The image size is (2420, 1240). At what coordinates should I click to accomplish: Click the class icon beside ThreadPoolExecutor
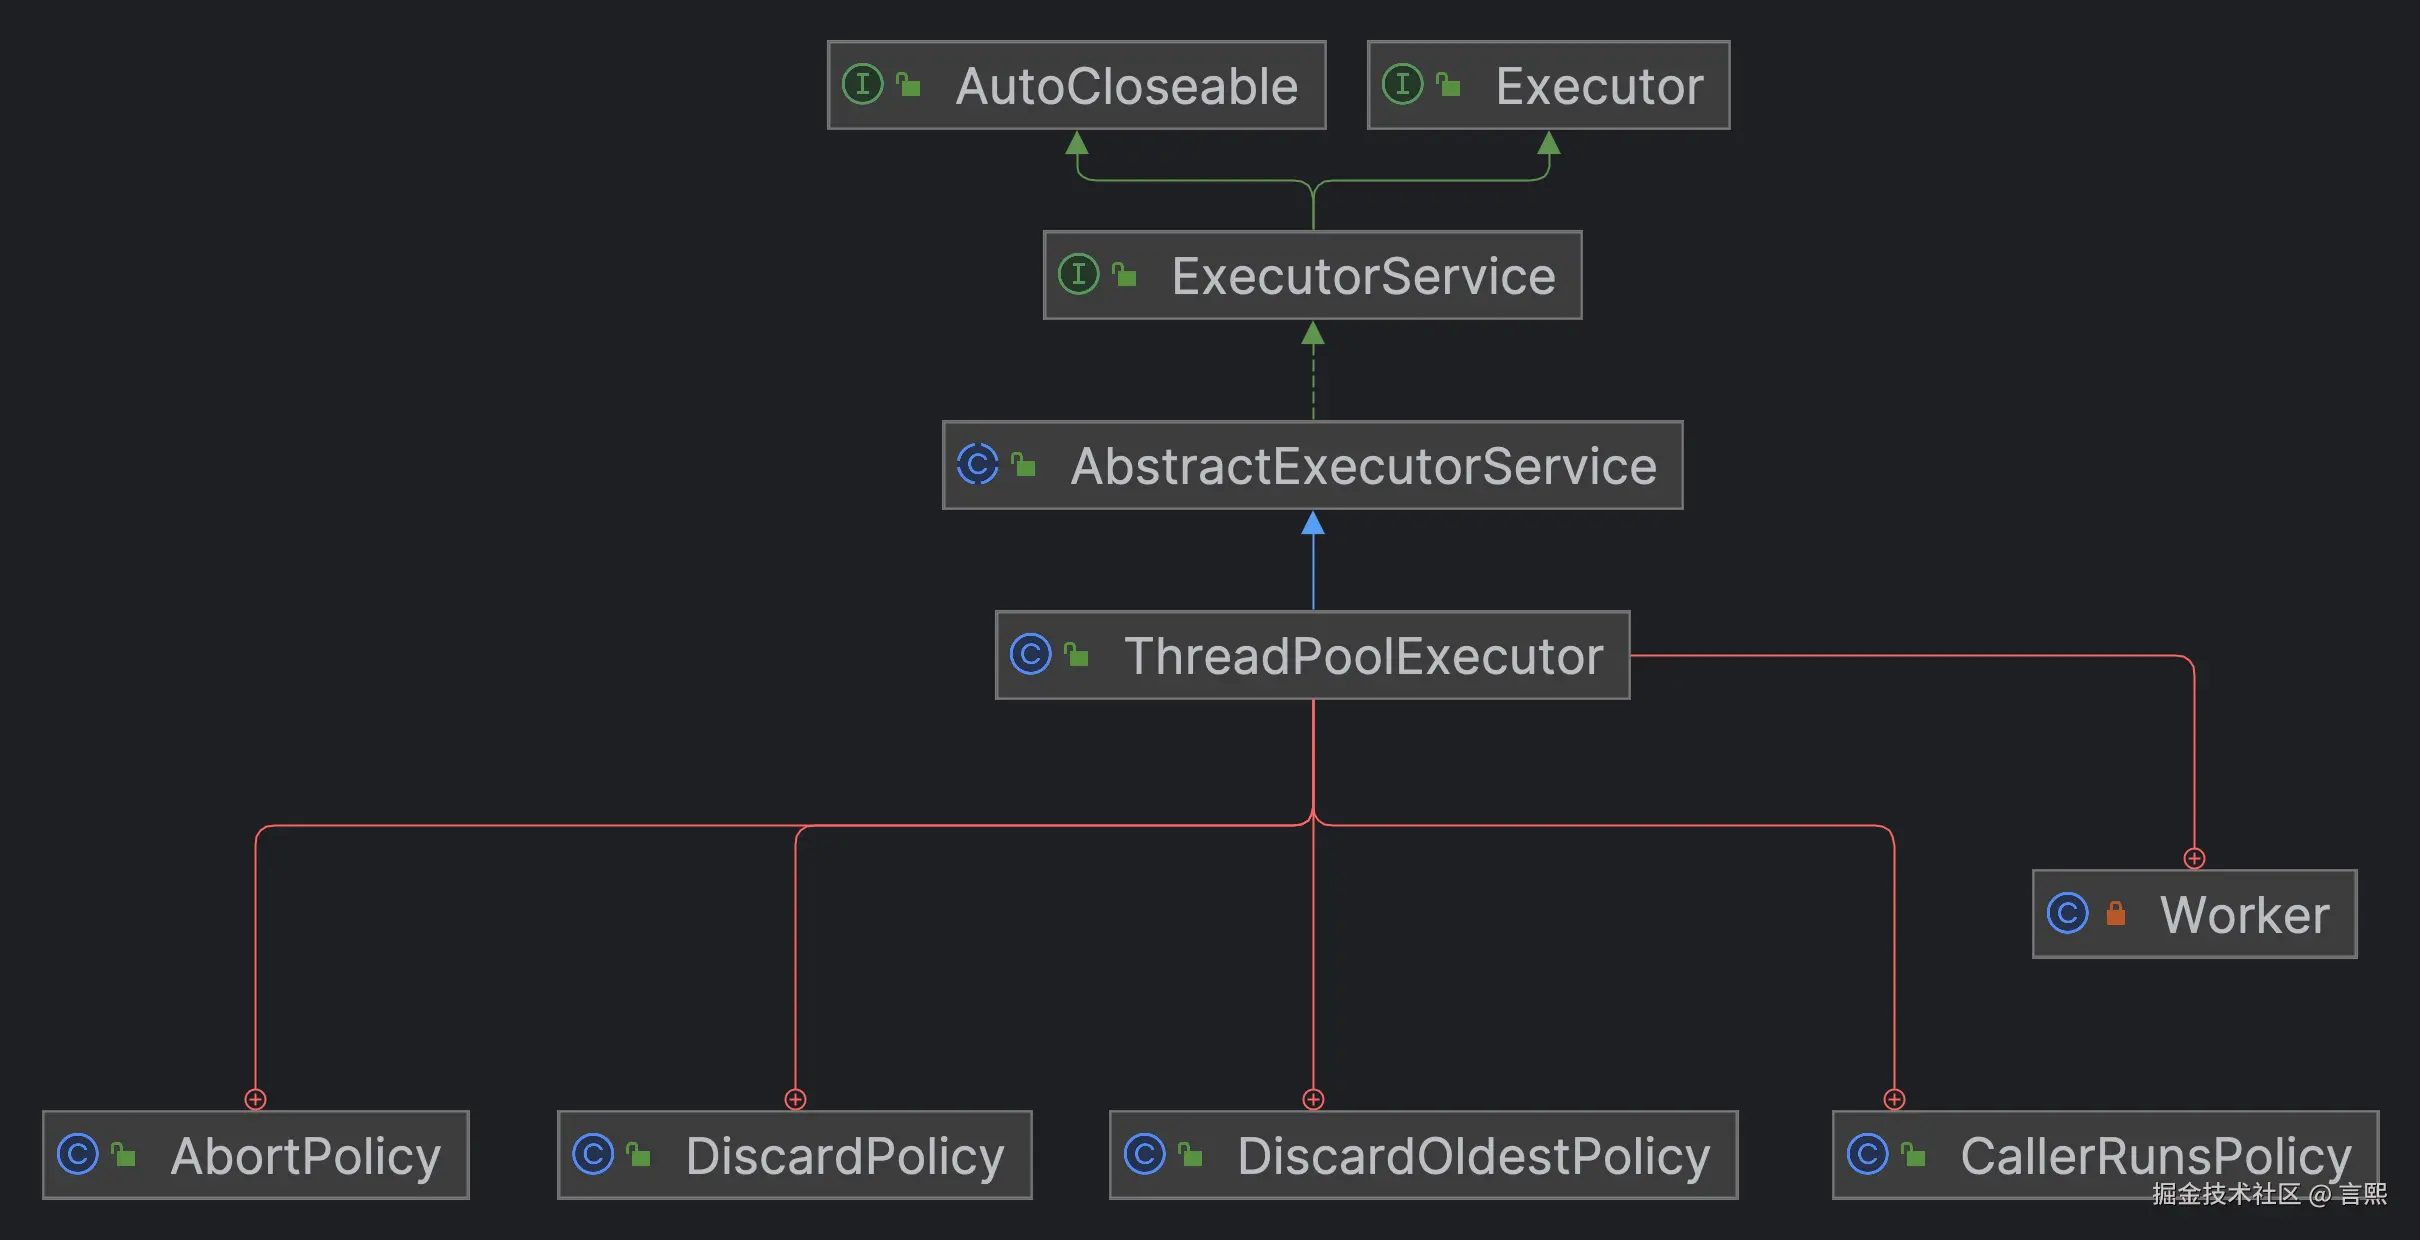click(1030, 654)
